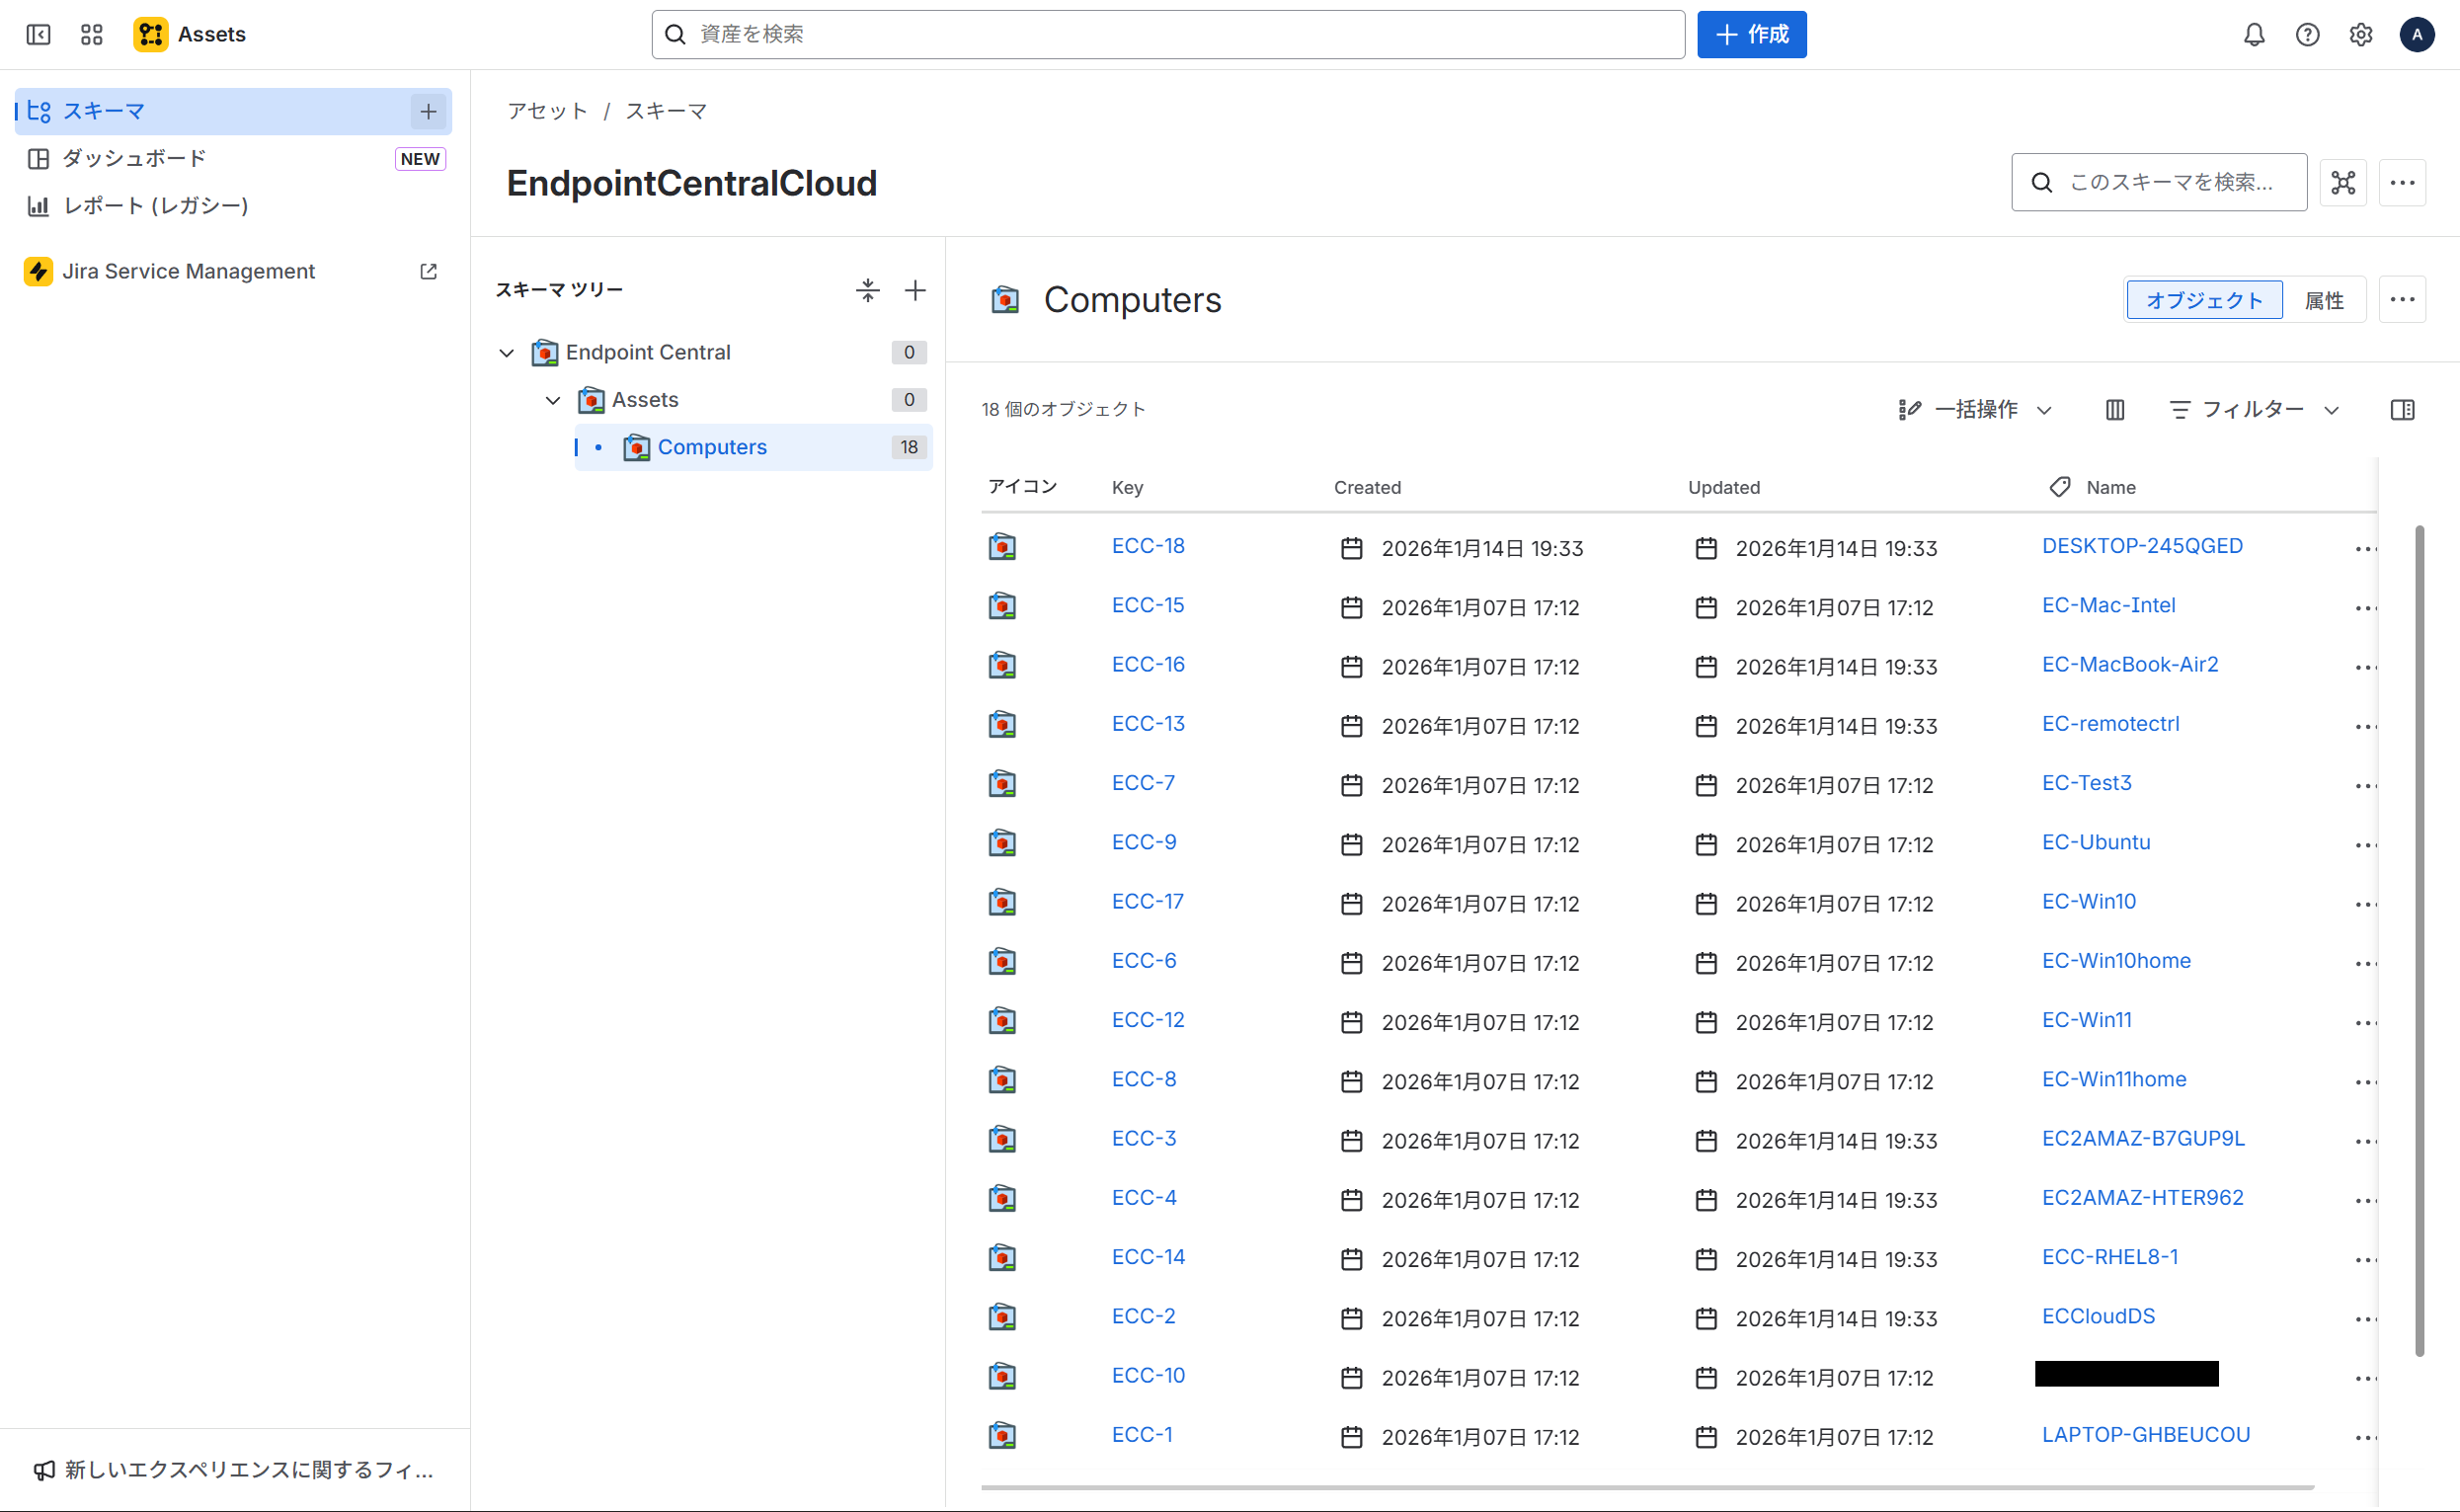This screenshot has height=1512, width=2460.
Task: Collapse the Endpoint Central tree node
Action: click(x=507, y=353)
